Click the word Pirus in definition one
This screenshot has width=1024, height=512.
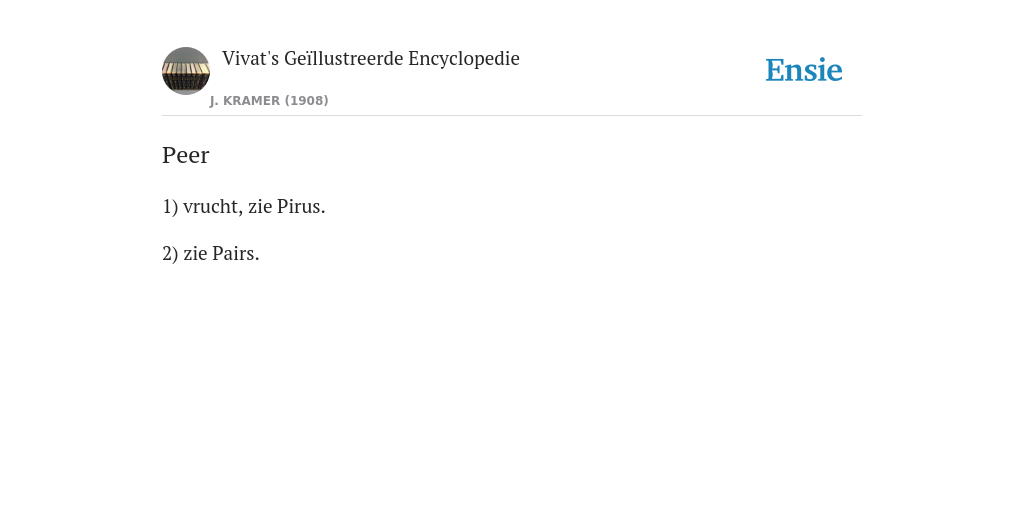301,206
